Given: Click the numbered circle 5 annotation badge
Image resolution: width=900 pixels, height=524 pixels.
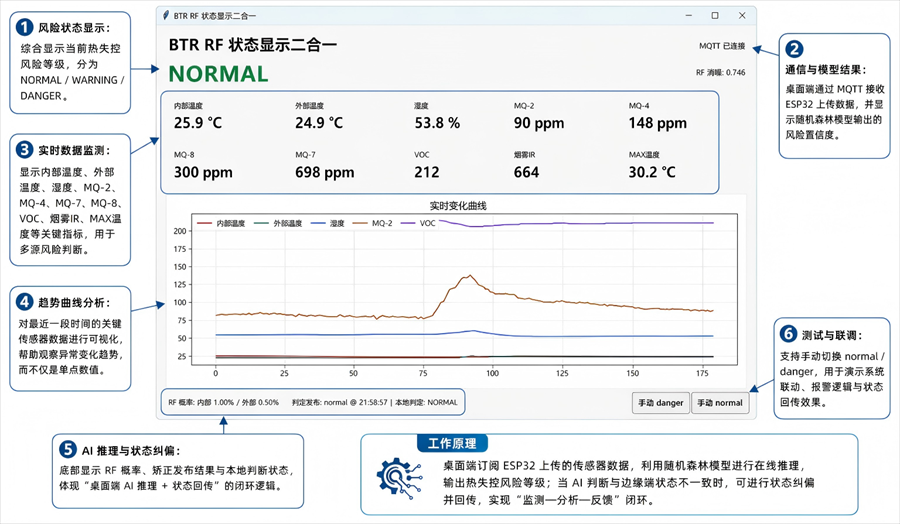Looking at the screenshot, I should (x=68, y=449).
